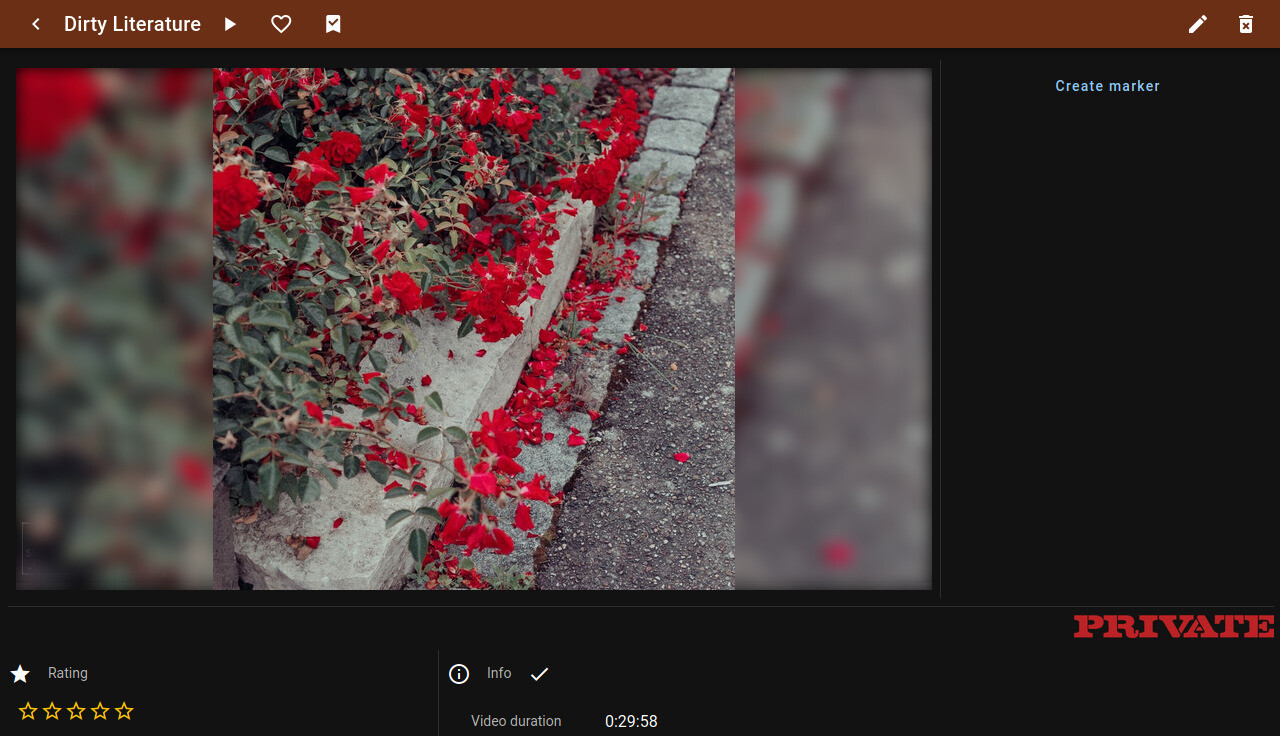Viewport: 1280px width, 736px height.
Task: Click the filled star beside Rating
Action: click(20, 674)
